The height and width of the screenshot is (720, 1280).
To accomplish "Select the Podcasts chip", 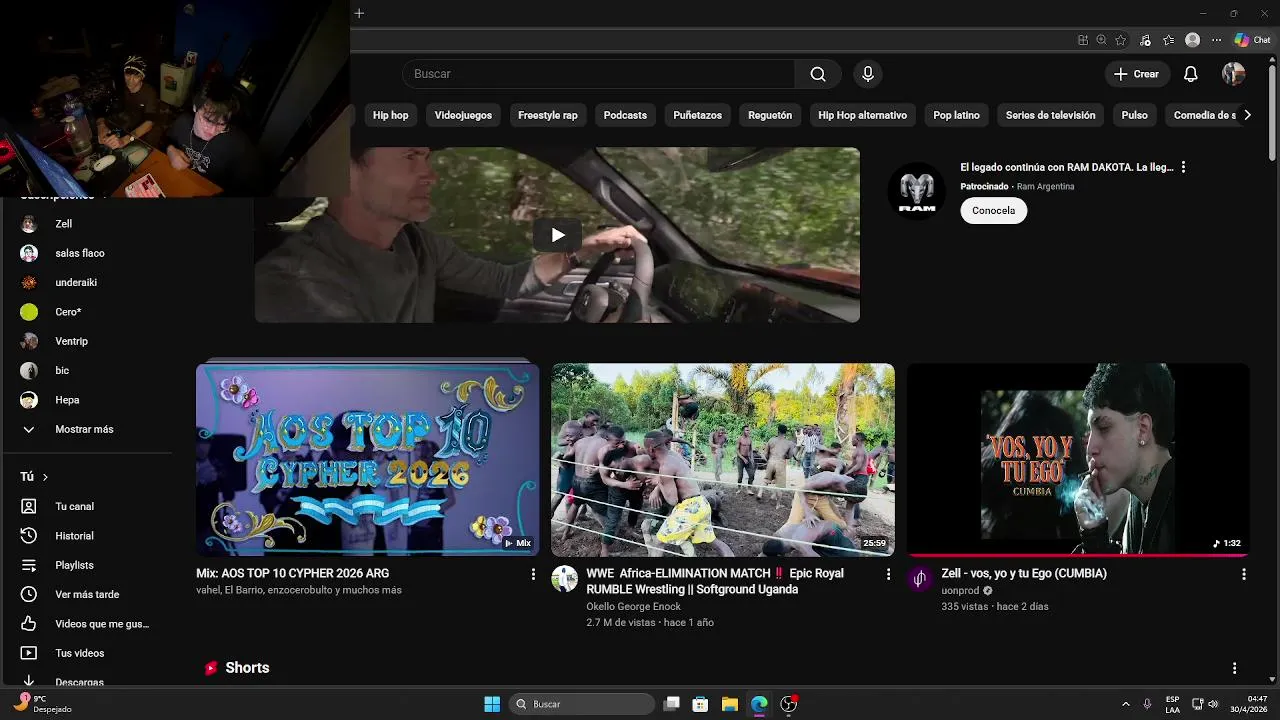I will (625, 115).
